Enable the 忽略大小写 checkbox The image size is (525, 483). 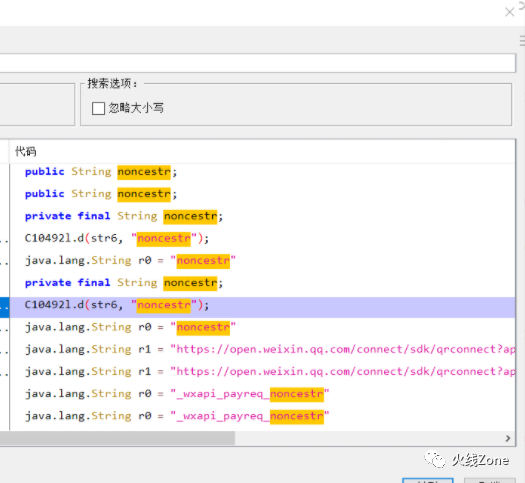[98, 108]
